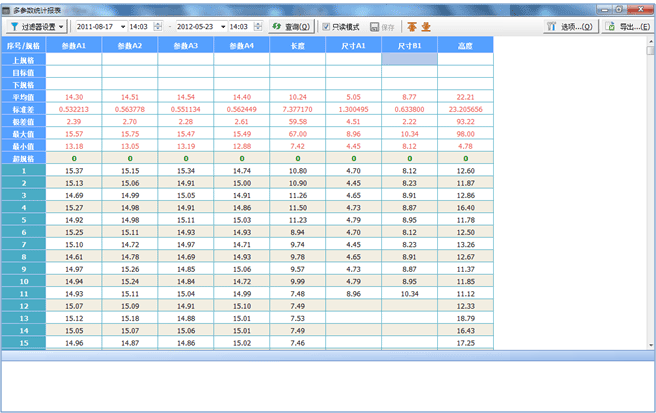Open the 过滤器设置 filter settings dropdown

pyautogui.click(x=38, y=26)
